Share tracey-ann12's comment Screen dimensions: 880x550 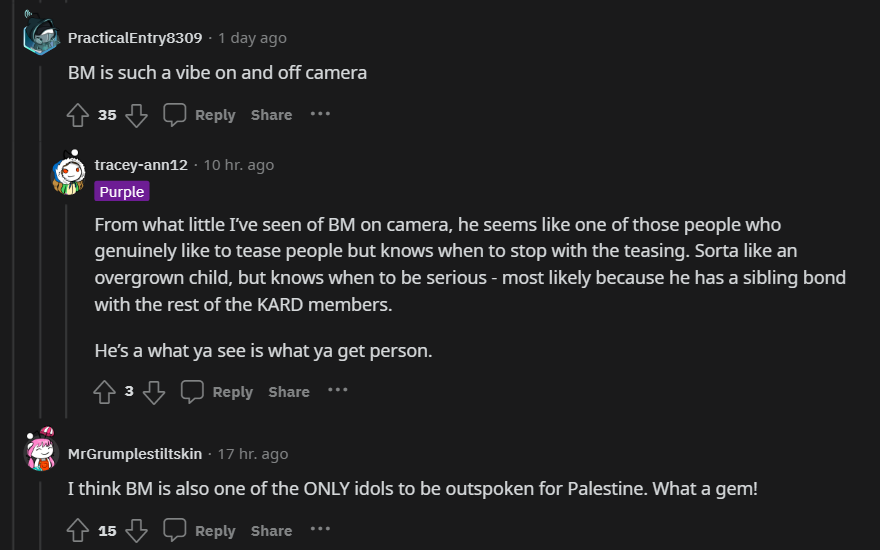coord(289,392)
